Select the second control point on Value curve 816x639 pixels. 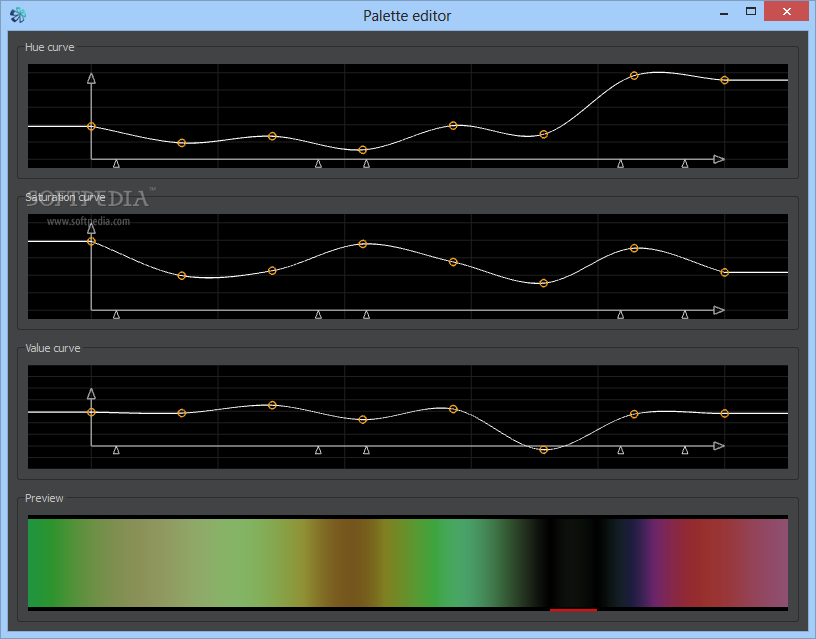point(182,413)
